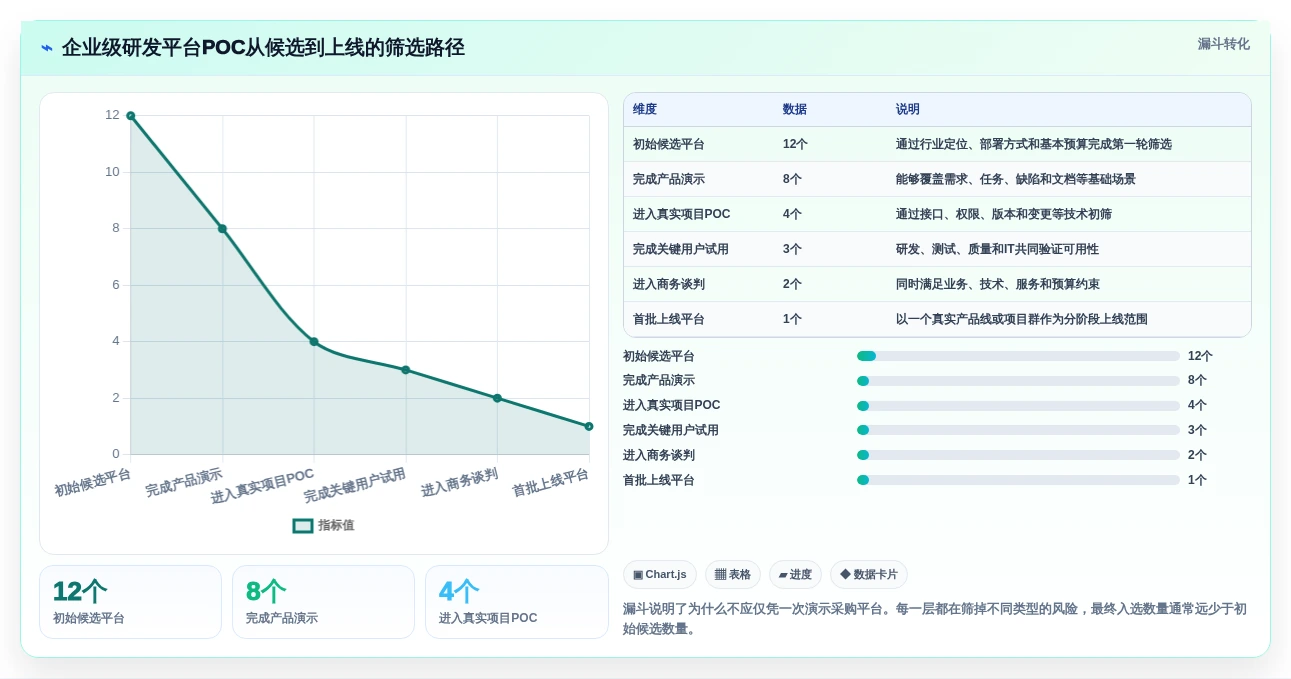Viewport: 1291px width, 679px height.
Task: Click the 完成产品演示 progress bar
Action: tap(1018, 381)
